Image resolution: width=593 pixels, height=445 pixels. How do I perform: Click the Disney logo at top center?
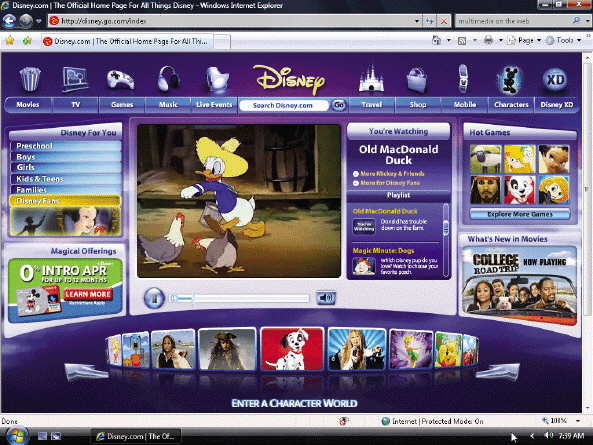(x=289, y=79)
